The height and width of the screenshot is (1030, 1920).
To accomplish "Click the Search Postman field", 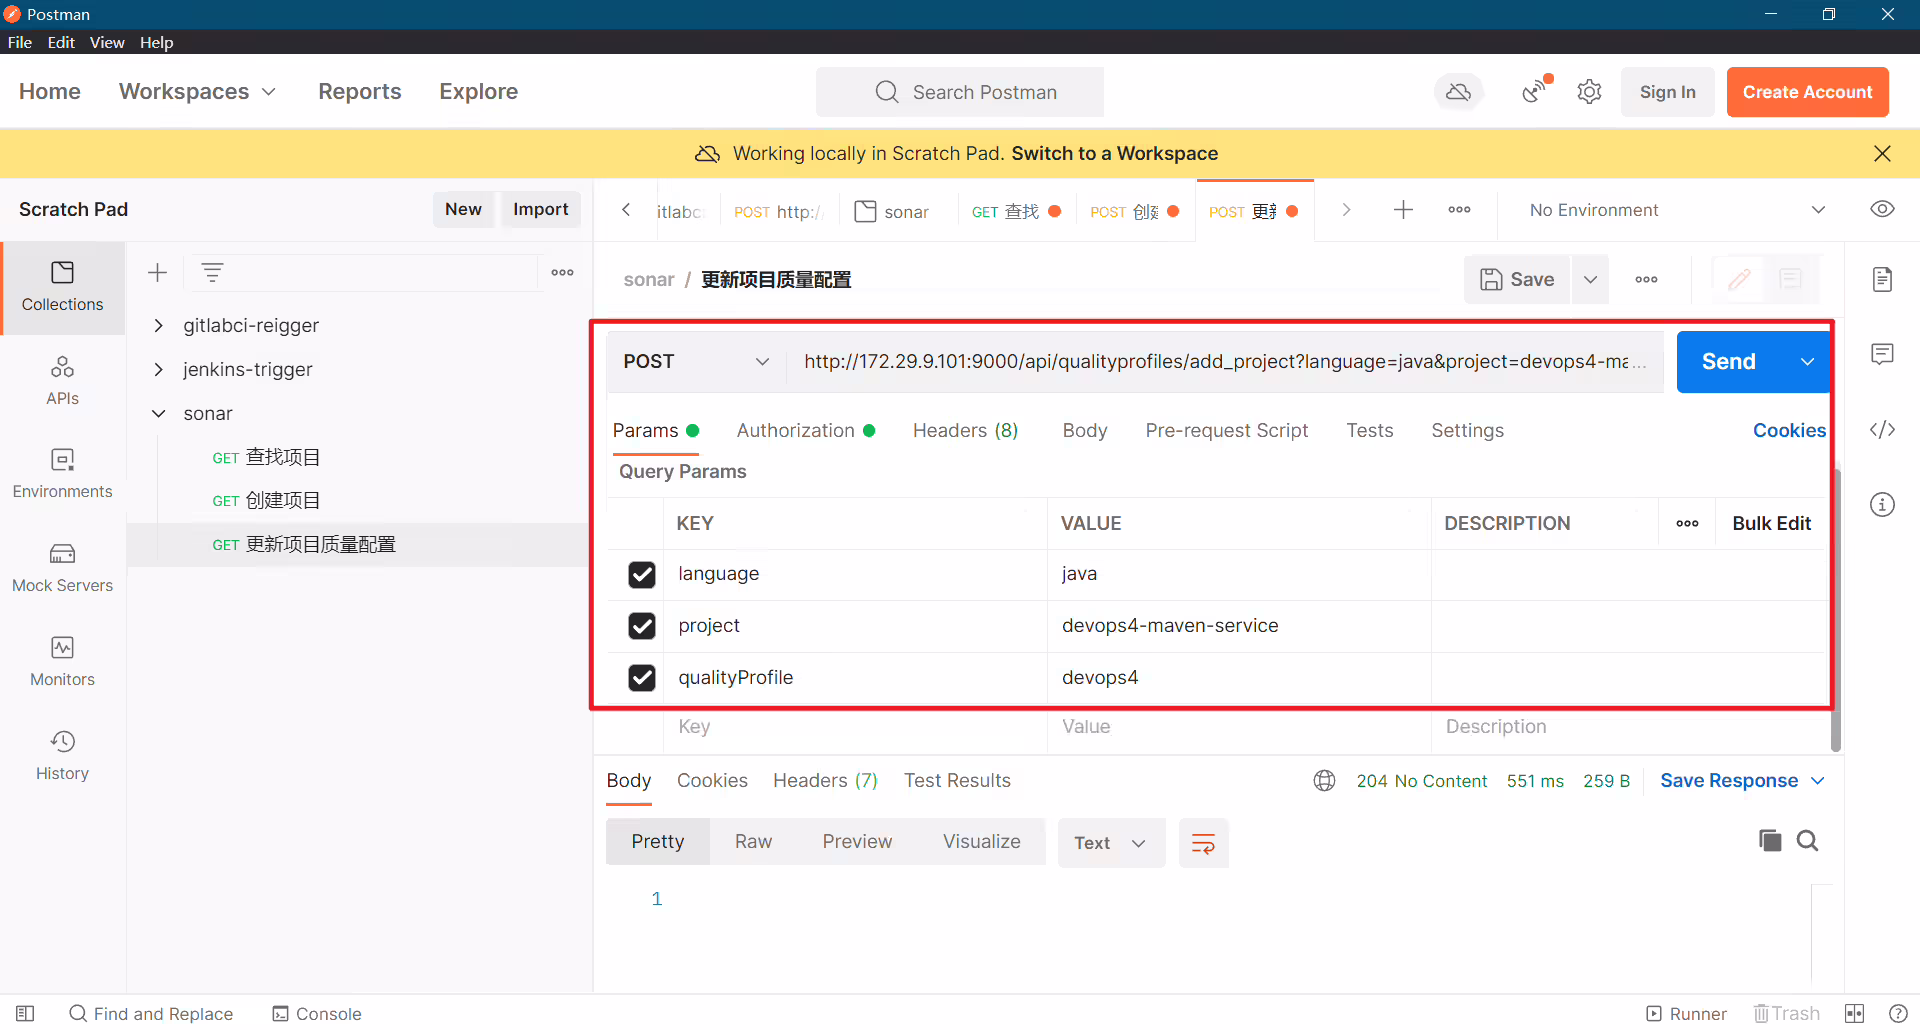I will pyautogui.click(x=960, y=92).
